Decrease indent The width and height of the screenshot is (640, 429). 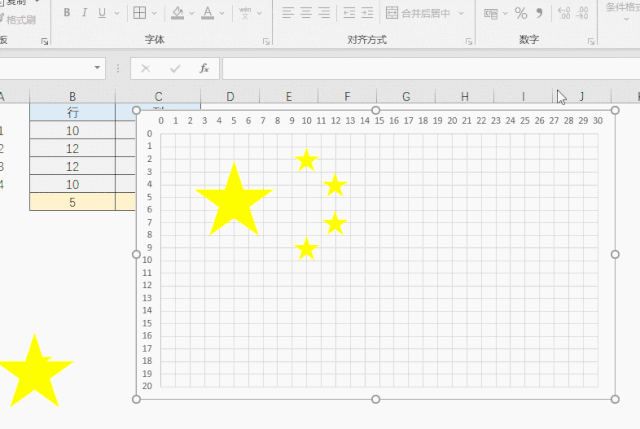click(x=349, y=13)
